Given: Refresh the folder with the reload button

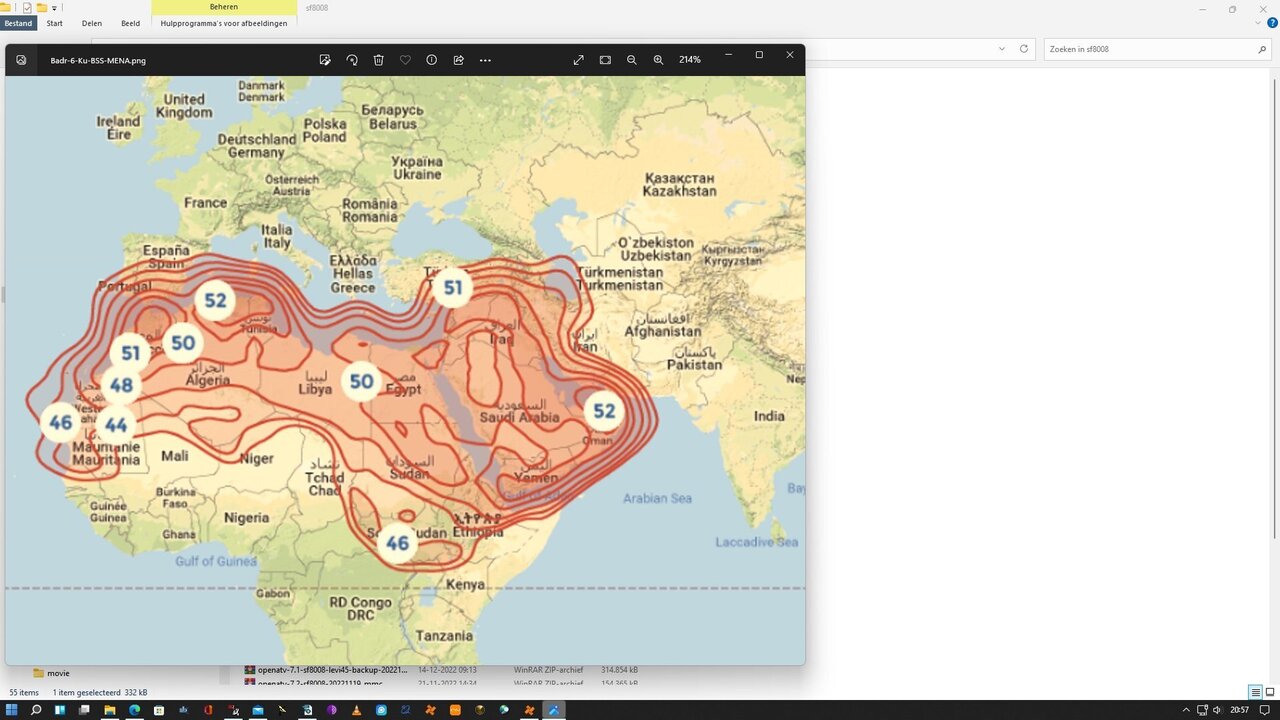Looking at the screenshot, I should click(1024, 49).
